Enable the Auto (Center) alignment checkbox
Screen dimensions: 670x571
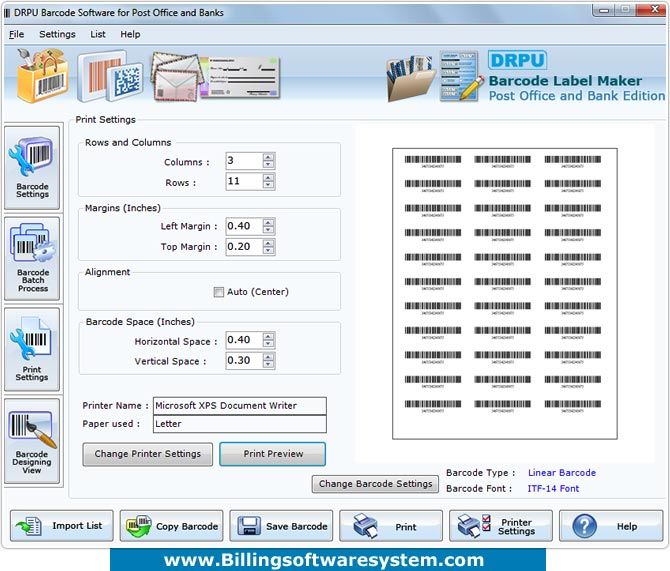pyautogui.click(x=218, y=292)
